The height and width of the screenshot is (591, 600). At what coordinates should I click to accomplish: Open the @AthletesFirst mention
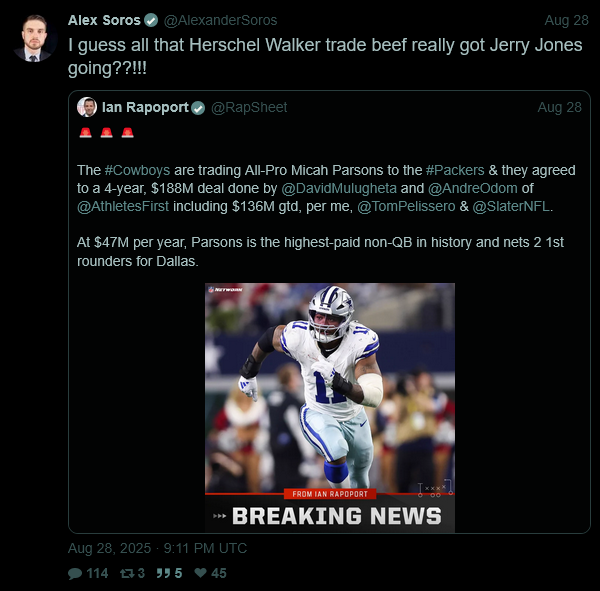point(123,206)
